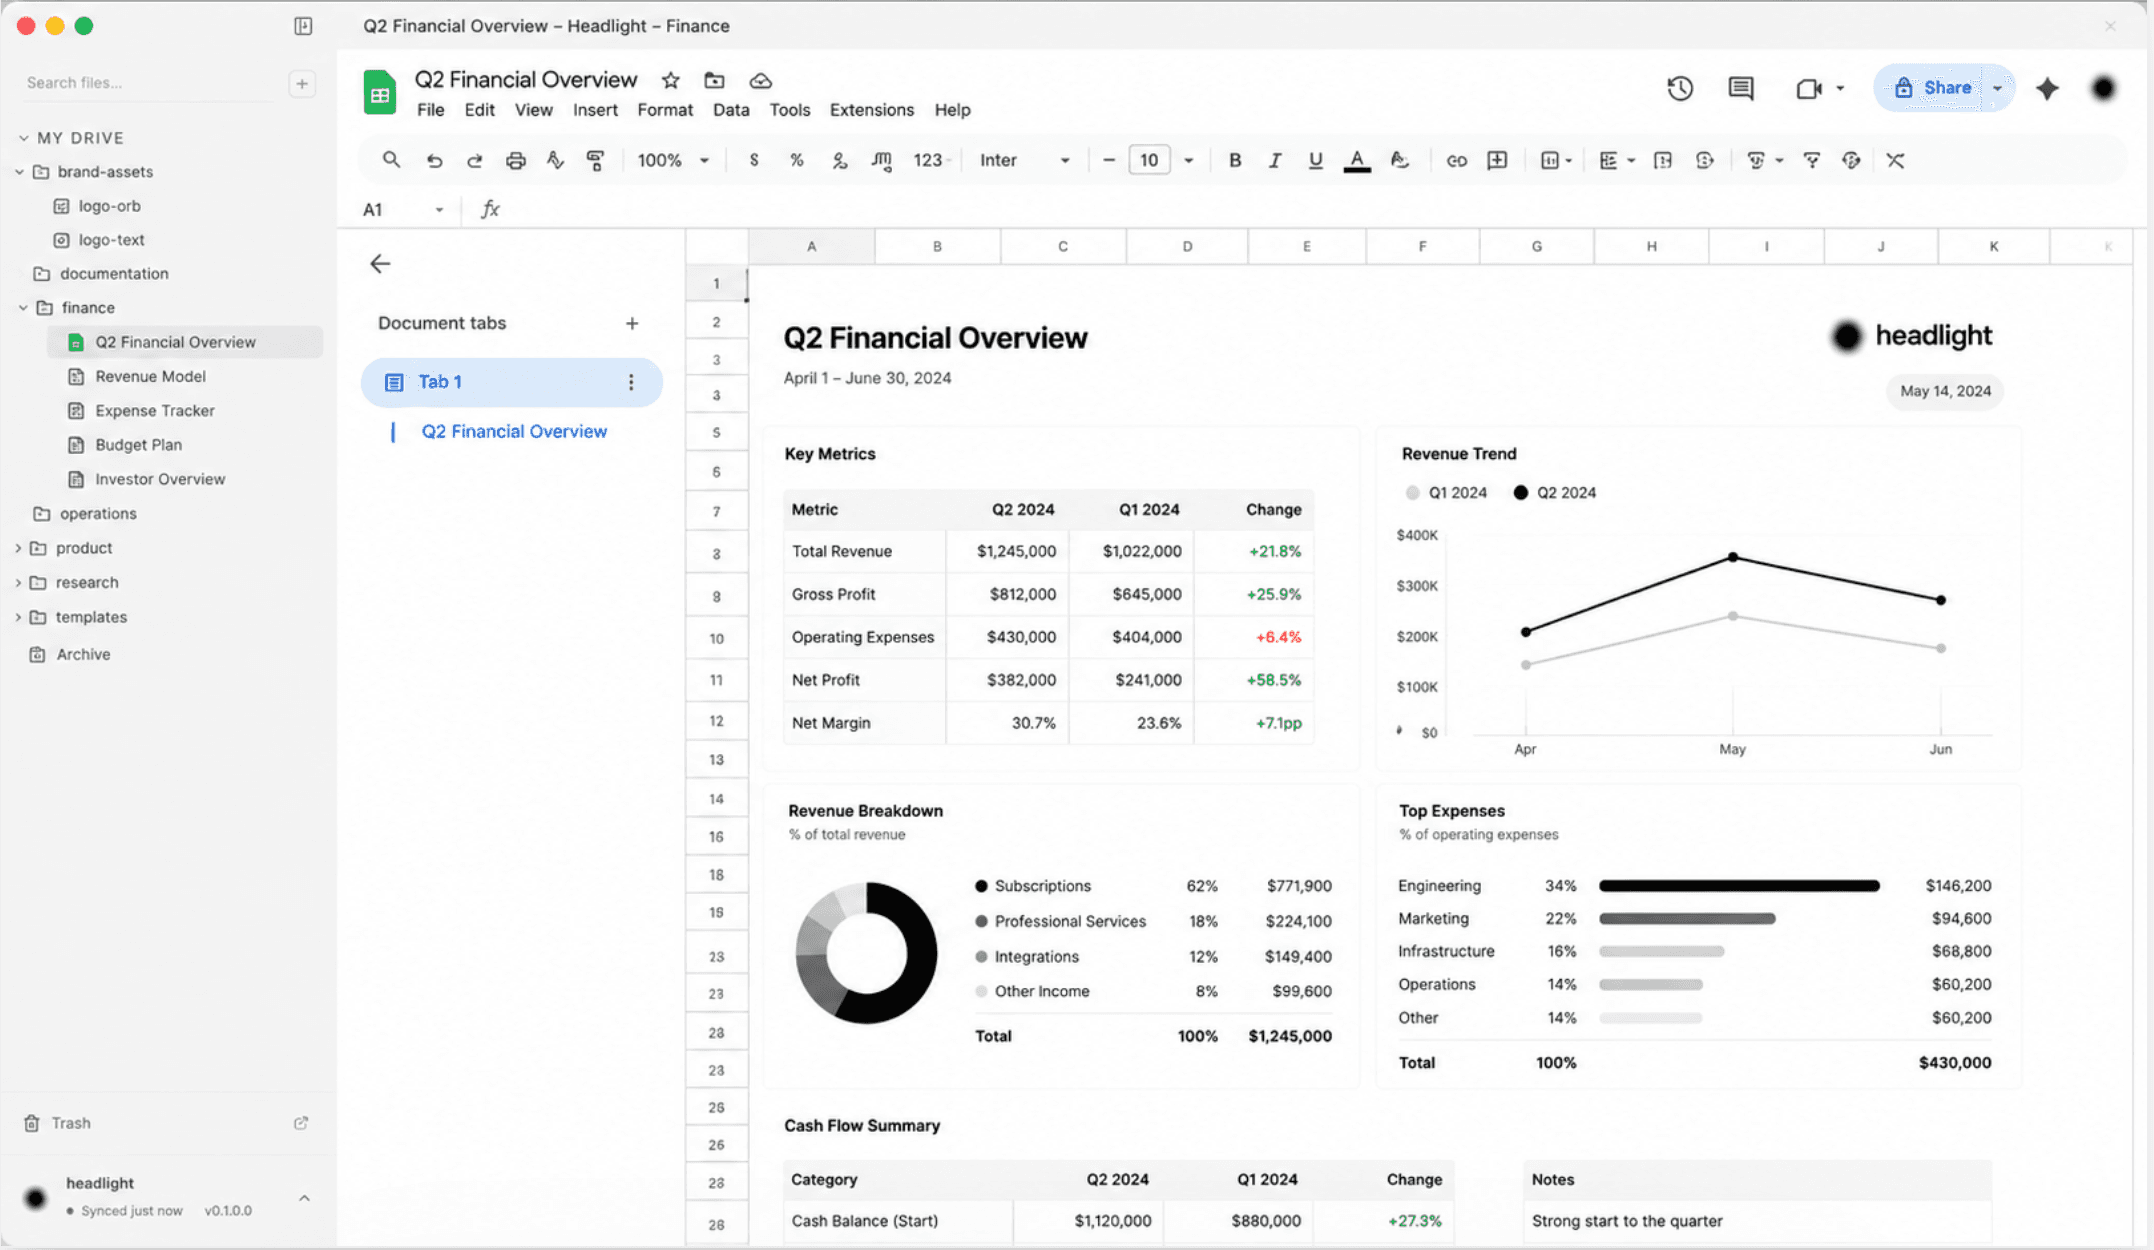
Task: Insert a link from the toolbar
Action: pyautogui.click(x=1456, y=160)
